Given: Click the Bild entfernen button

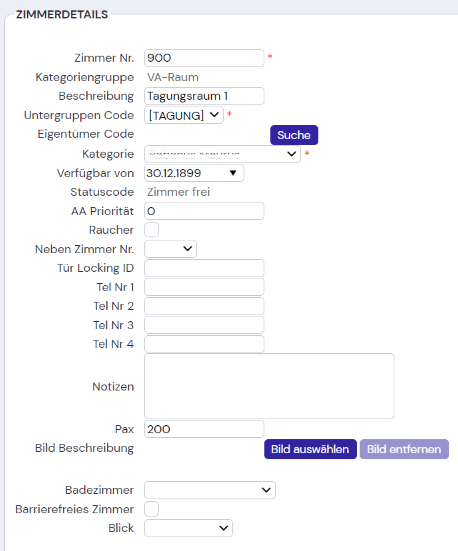Looking at the screenshot, I should click(404, 449).
